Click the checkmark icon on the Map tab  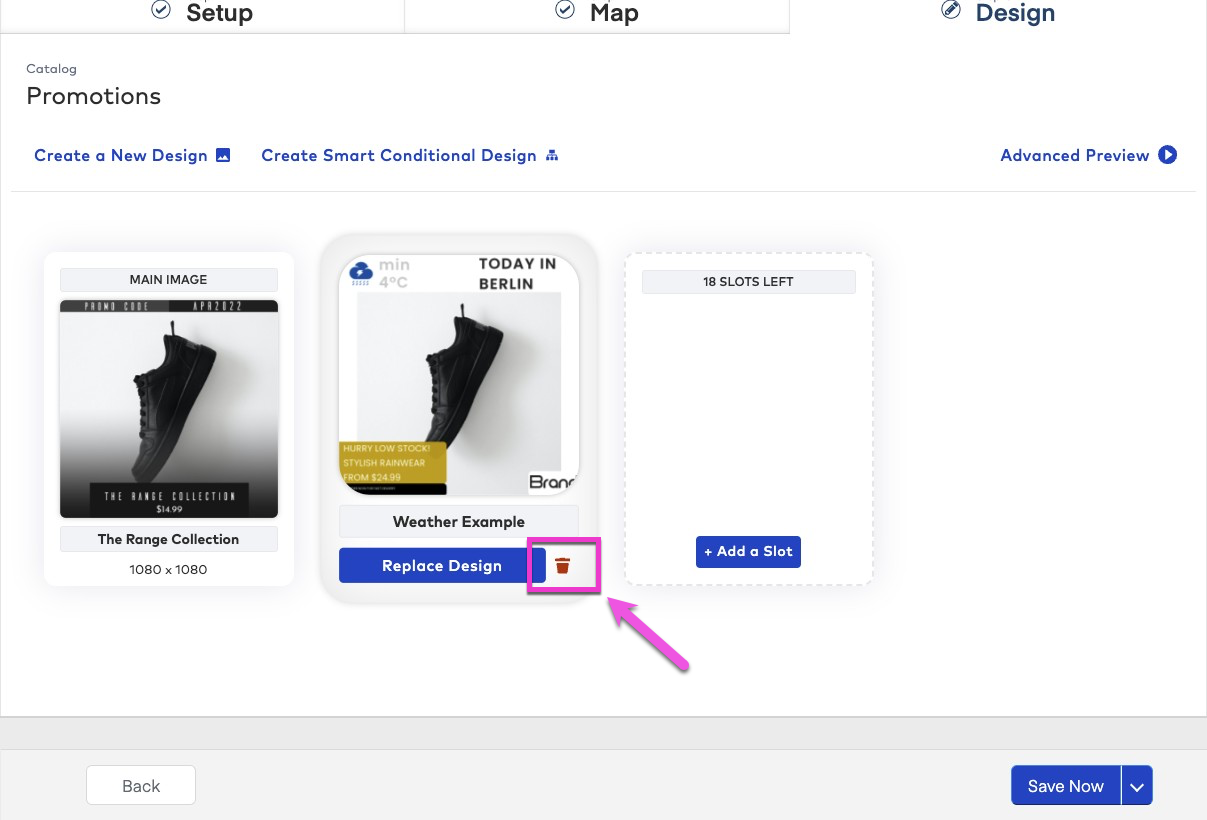click(x=565, y=8)
